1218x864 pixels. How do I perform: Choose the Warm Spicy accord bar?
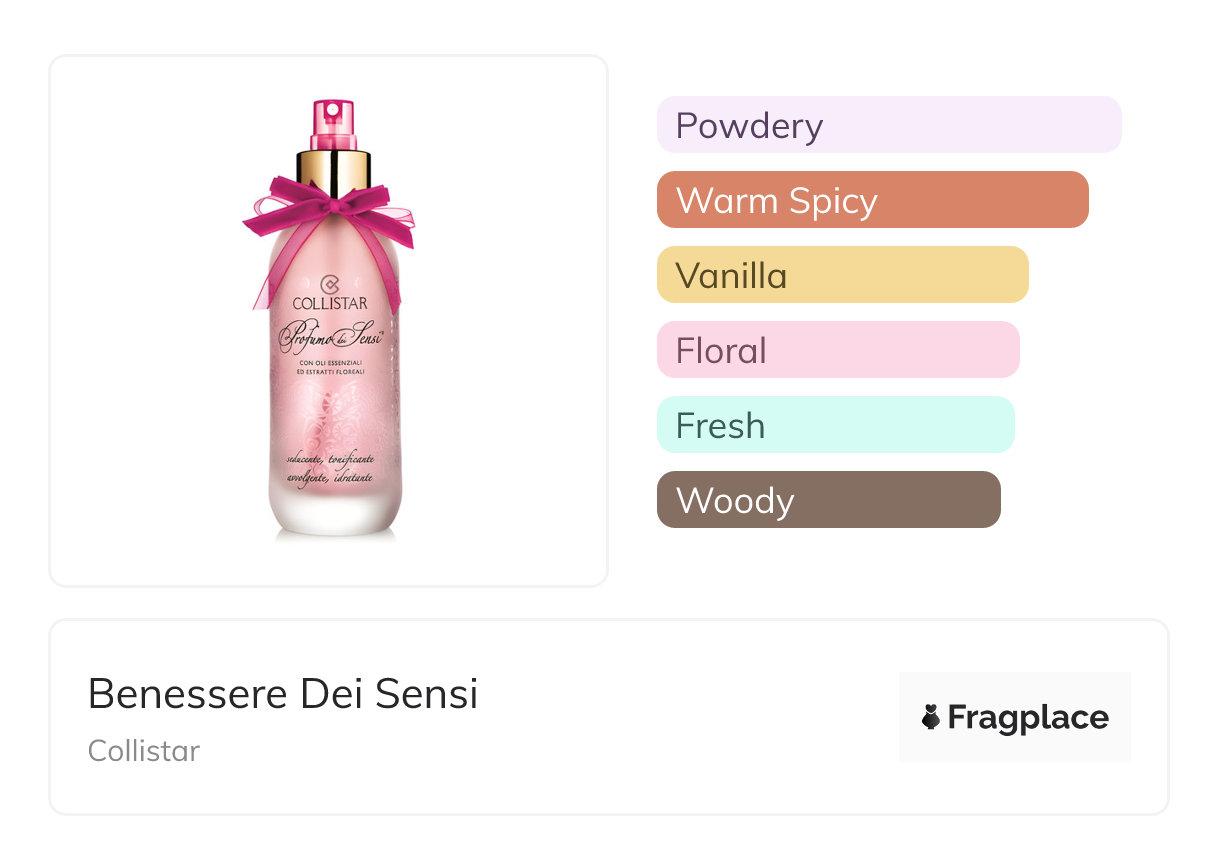(x=872, y=200)
